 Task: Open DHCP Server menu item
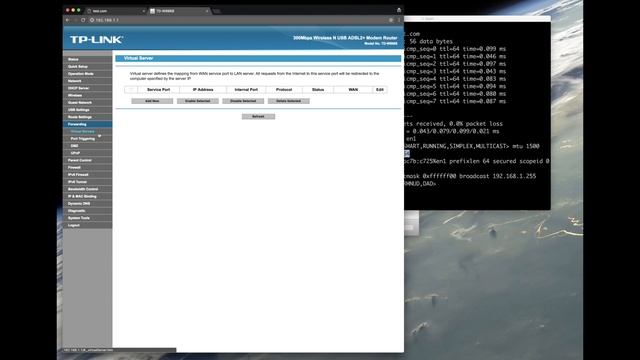click(x=87, y=88)
